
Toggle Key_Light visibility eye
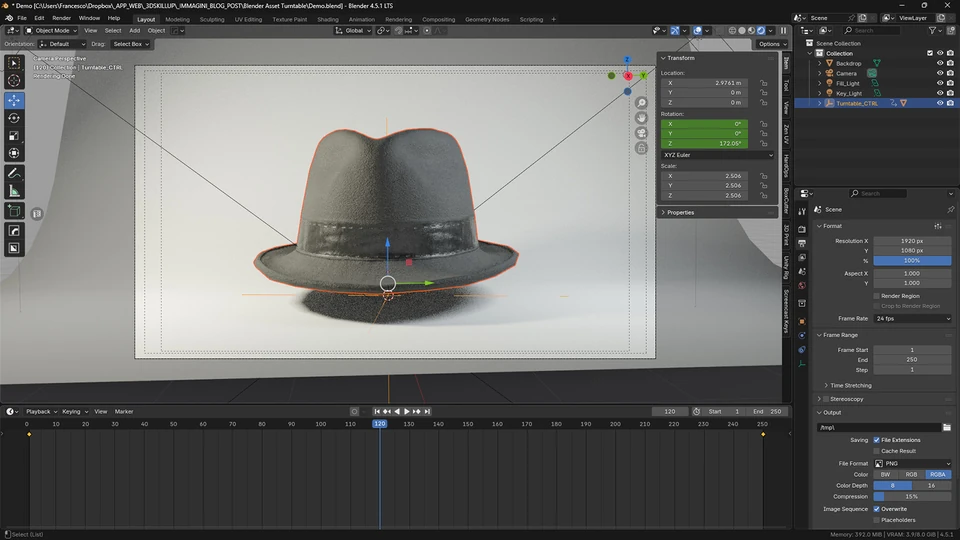[940, 93]
